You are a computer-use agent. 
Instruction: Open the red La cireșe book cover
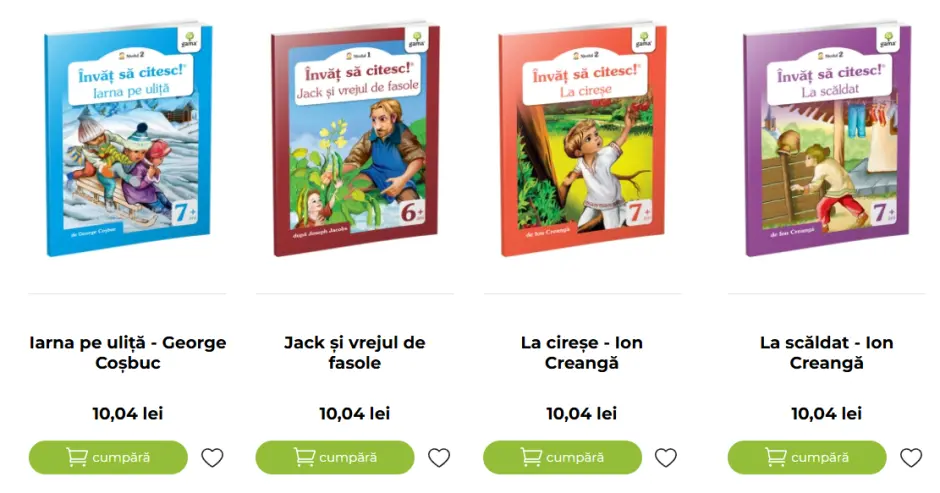click(x=582, y=141)
